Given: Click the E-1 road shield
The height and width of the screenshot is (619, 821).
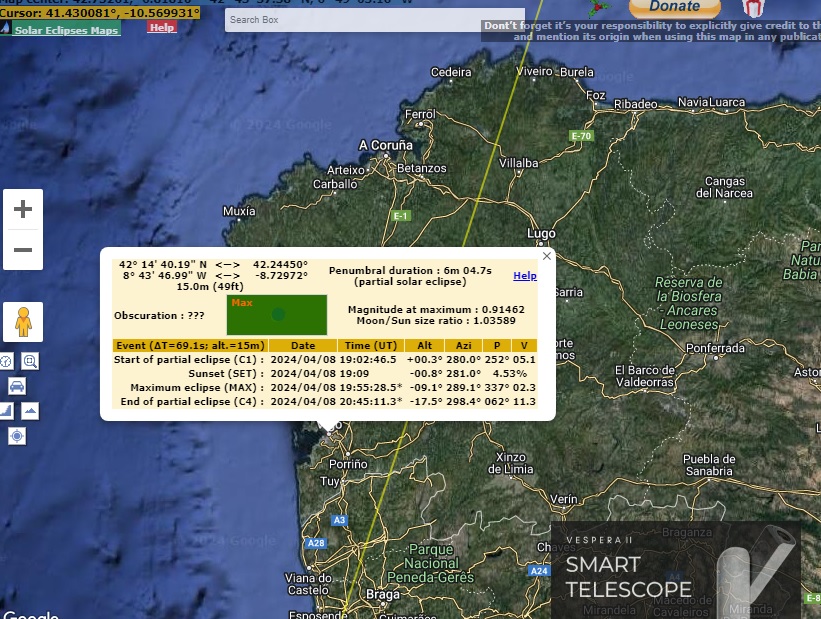Looking at the screenshot, I should point(401,216).
